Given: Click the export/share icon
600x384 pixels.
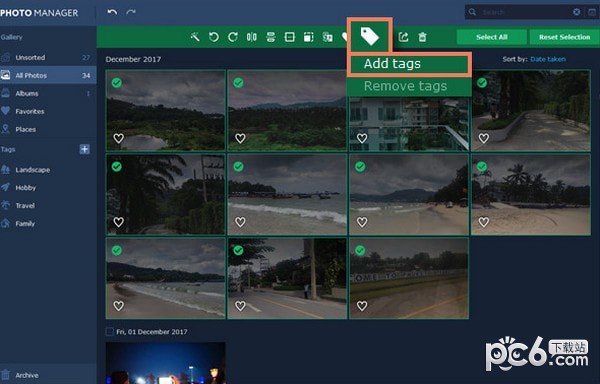Looking at the screenshot, I should pyautogui.click(x=403, y=37).
